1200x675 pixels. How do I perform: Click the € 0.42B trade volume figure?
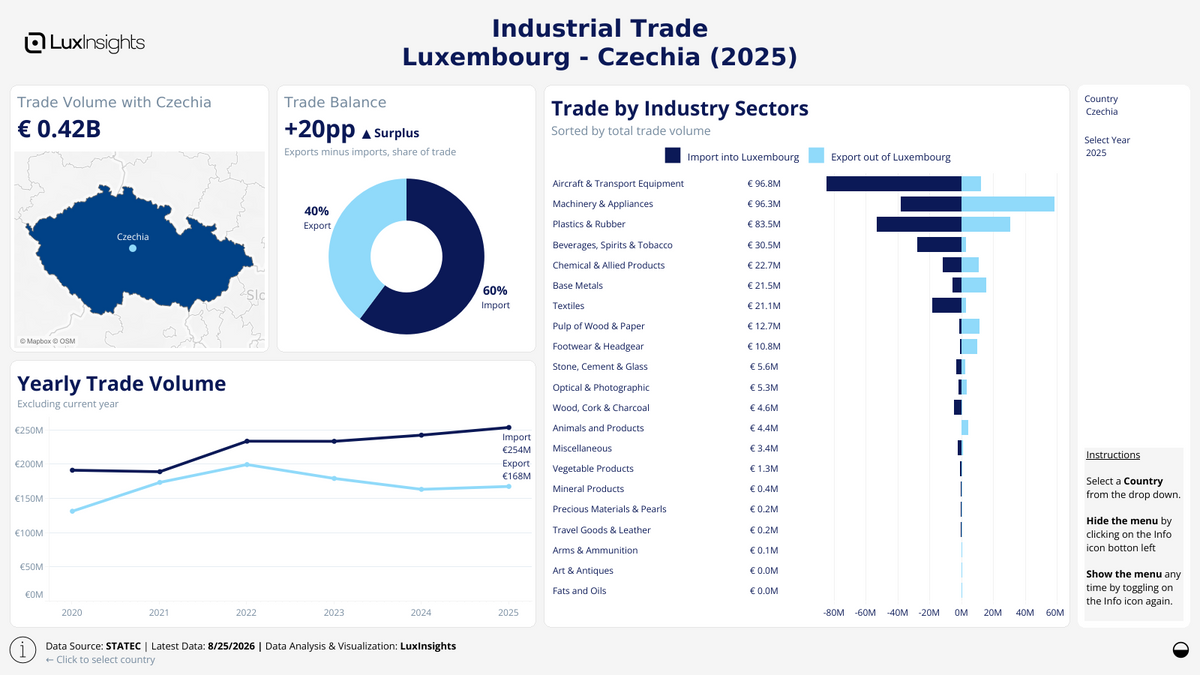point(59,129)
